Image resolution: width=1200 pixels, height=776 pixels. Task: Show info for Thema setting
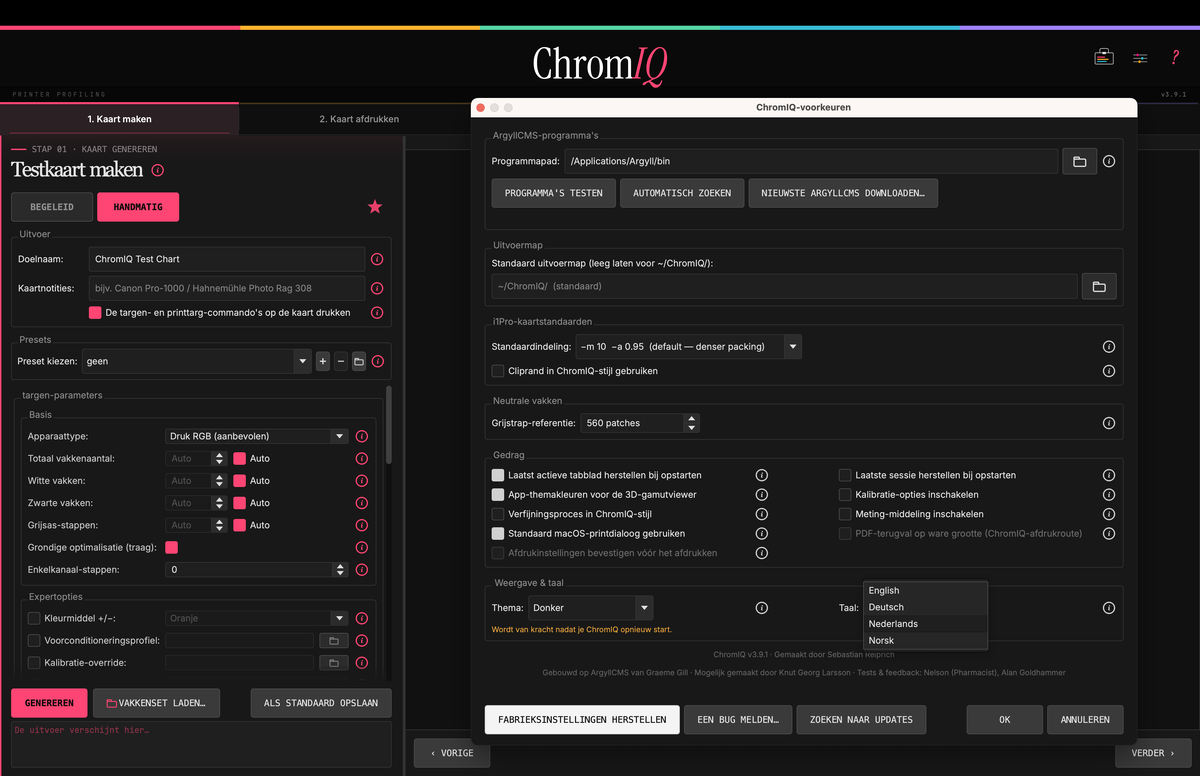point(761,607)
